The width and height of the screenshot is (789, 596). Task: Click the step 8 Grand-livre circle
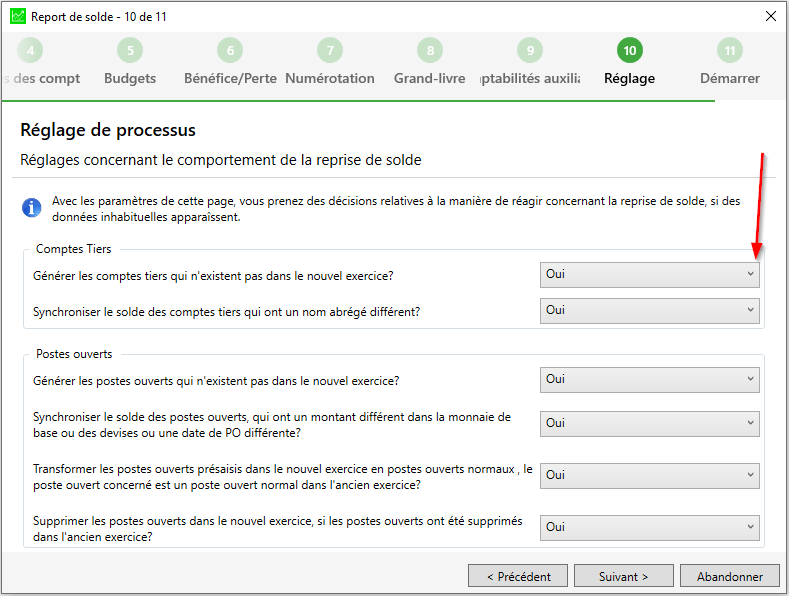pyautogui.click(x=430, y=50)
